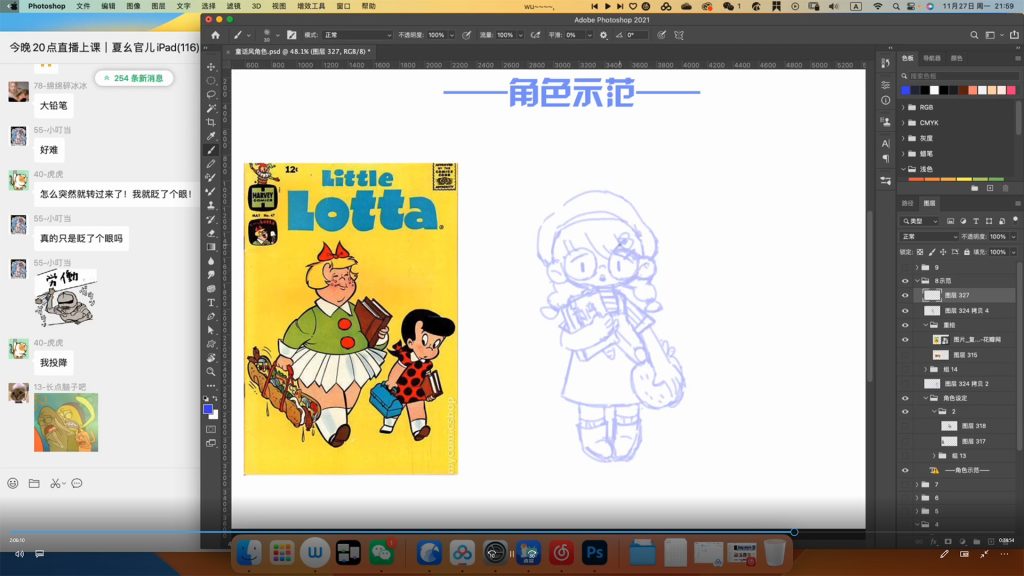Toggle visibility of layer 图层 324 拷贝 4
The image size is (1024, 576).
click(905, 311)
